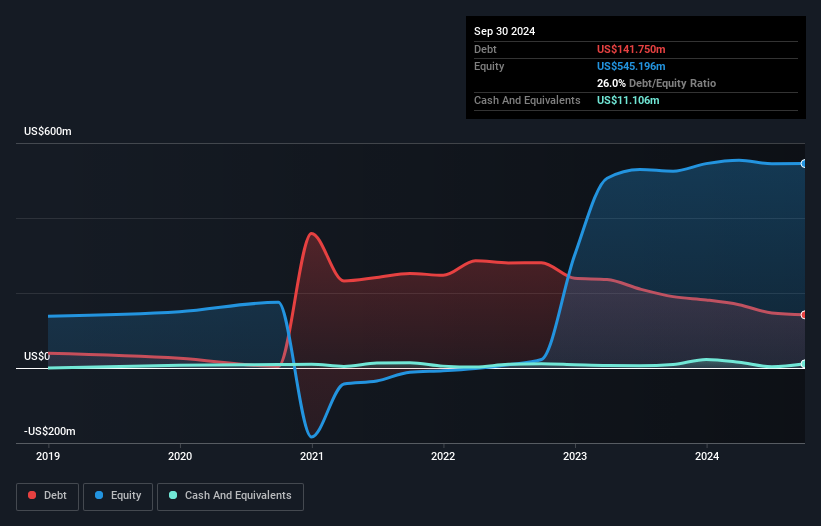Select the blue Equity endpoint marker
This screenshot has width=821, height=526.
point(804,164)
